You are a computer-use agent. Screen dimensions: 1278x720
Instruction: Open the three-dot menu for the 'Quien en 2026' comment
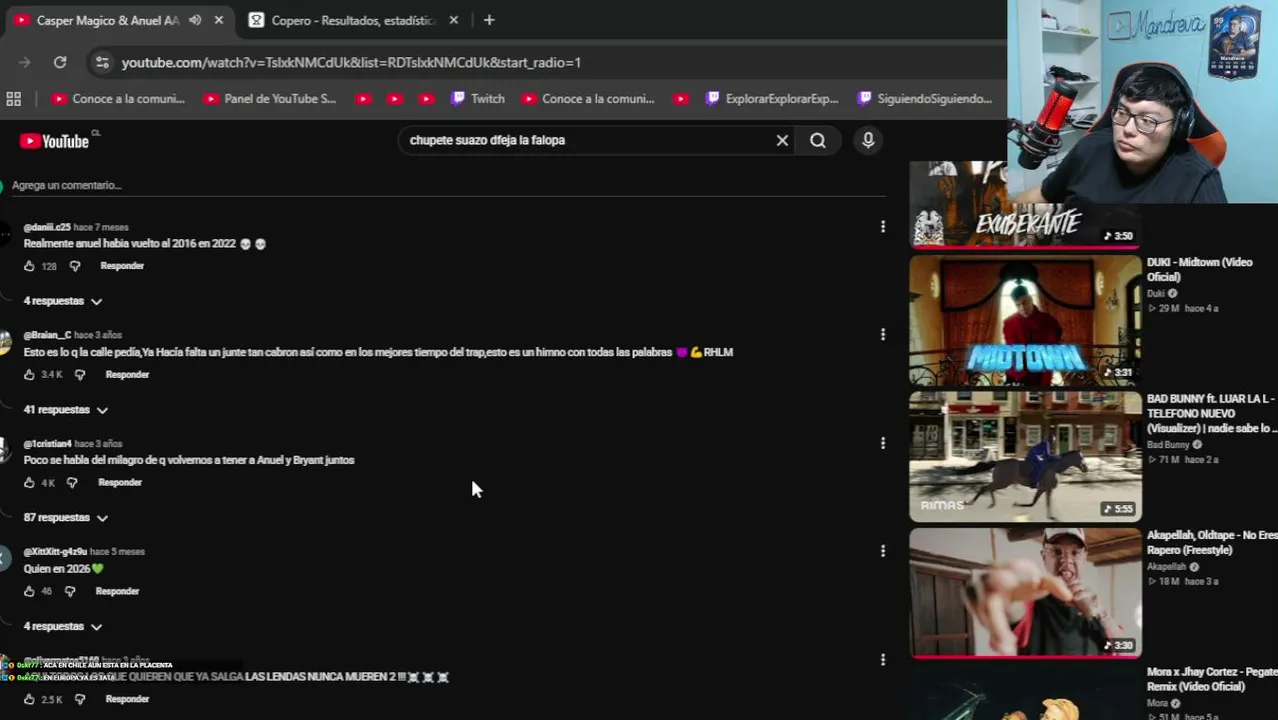[x=882, y=551]
